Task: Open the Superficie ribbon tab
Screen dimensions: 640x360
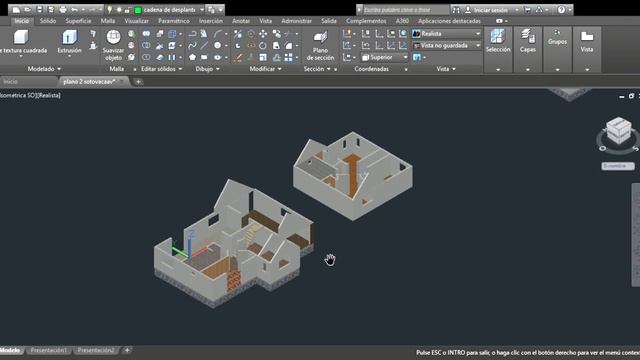Action: tap(78, 21)
